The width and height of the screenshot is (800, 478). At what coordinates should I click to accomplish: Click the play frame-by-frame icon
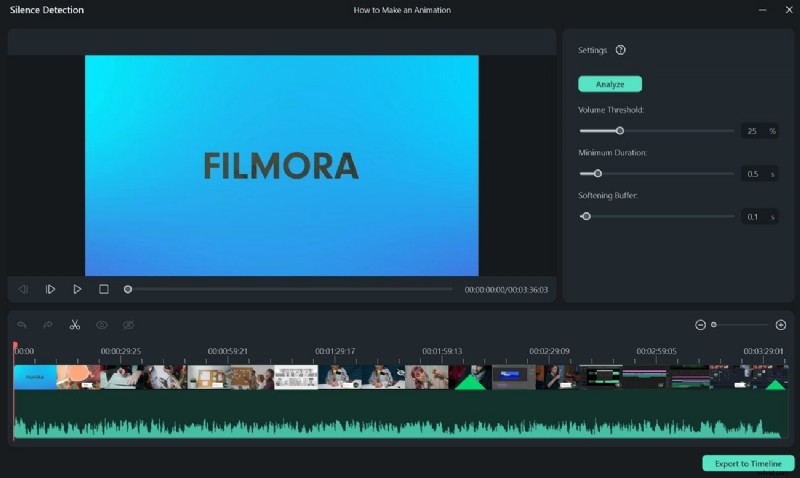50,289
